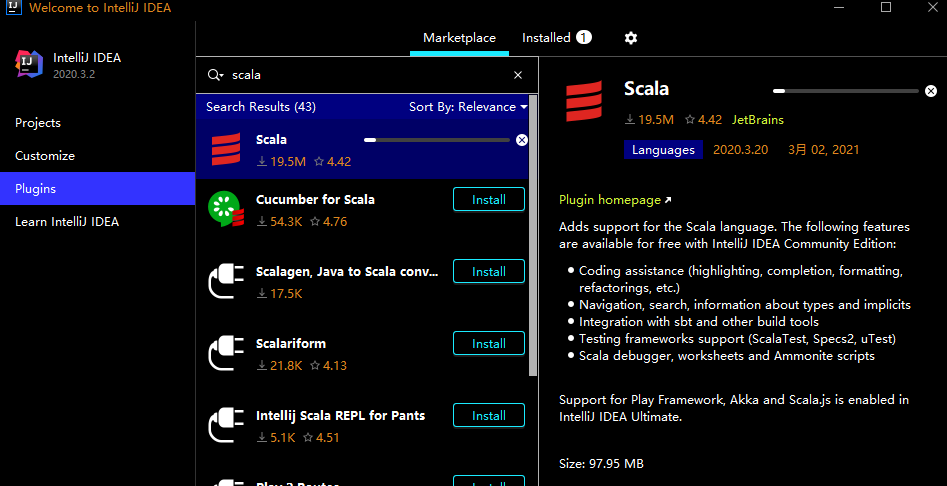Click the Scala title in details panel
The height and width of the screenshot is (486, 947).
tap(646, 89)
